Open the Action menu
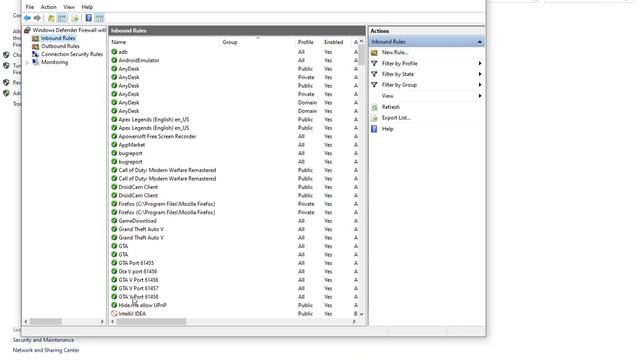 pyautogui.click(x=49, y=7)
